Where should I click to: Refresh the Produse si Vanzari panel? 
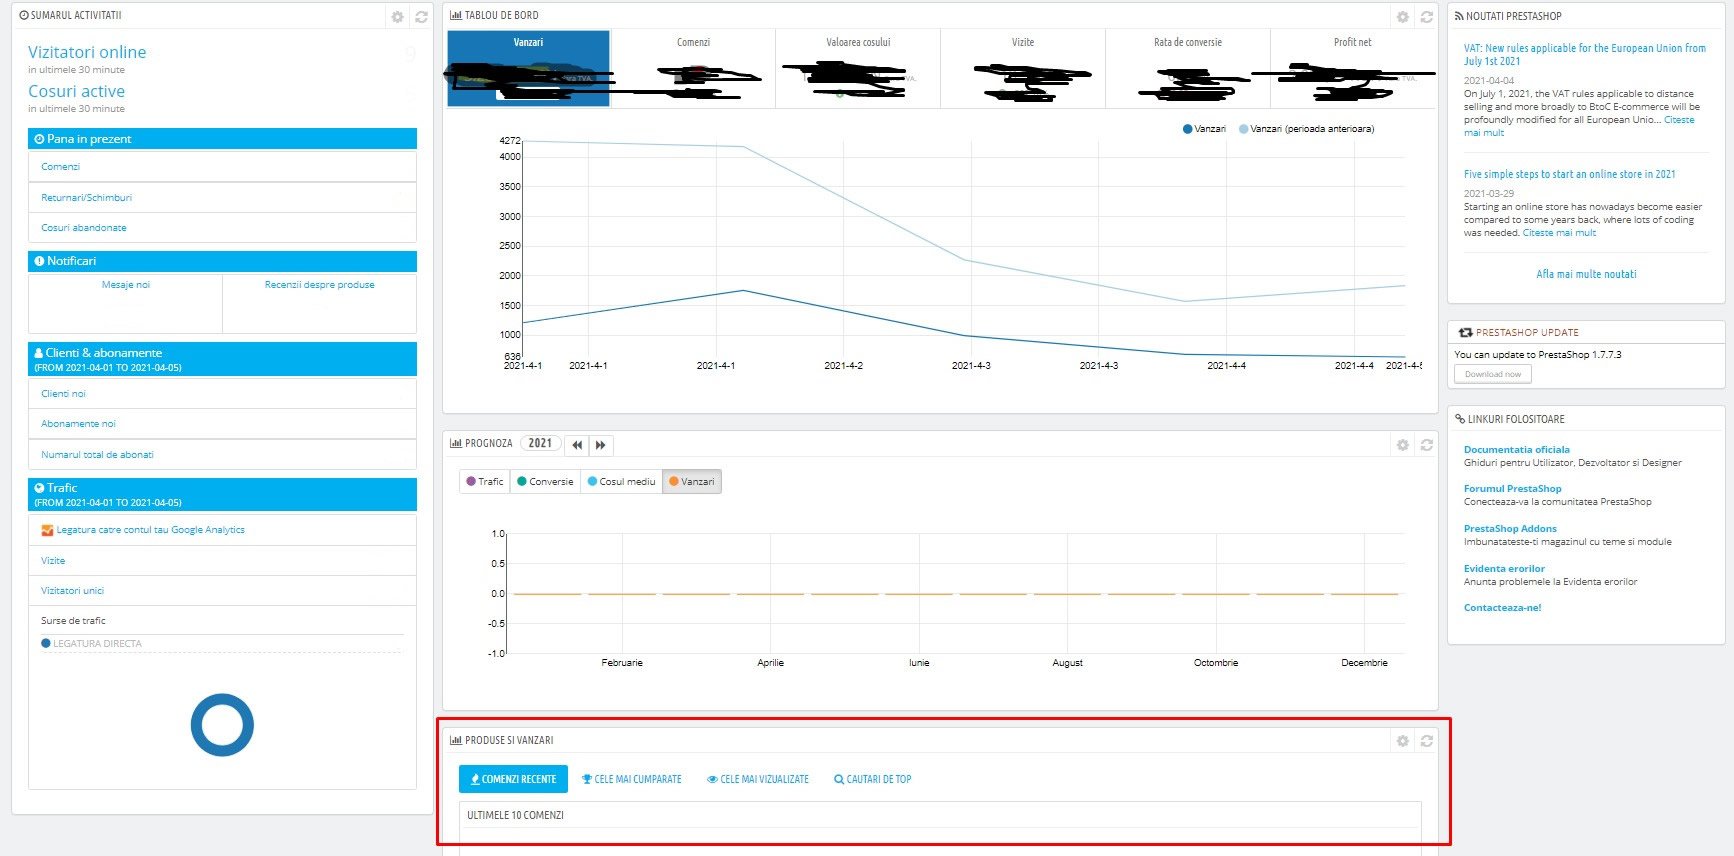(1427, 741)
